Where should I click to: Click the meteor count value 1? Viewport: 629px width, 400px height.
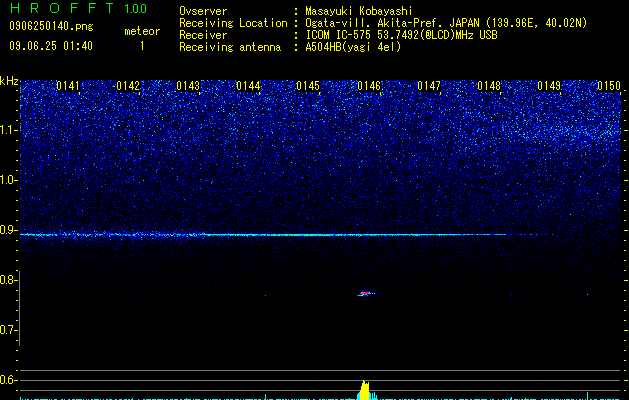pos(142,46)
